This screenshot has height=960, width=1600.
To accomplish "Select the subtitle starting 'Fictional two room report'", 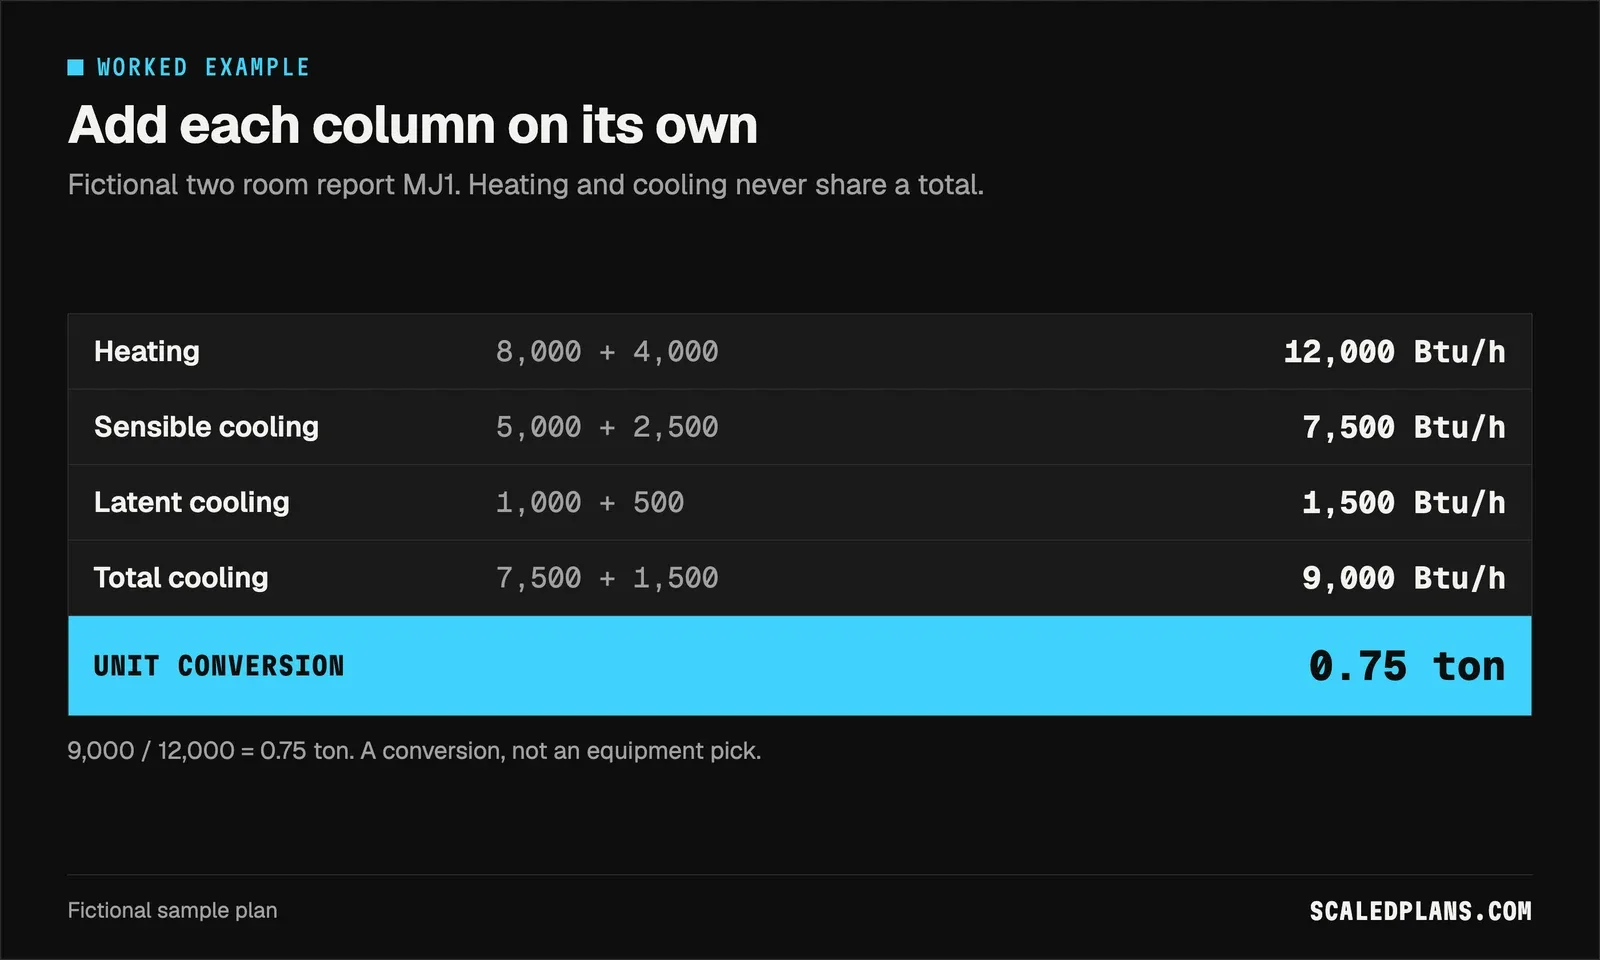I will click(x=526, y=185).
